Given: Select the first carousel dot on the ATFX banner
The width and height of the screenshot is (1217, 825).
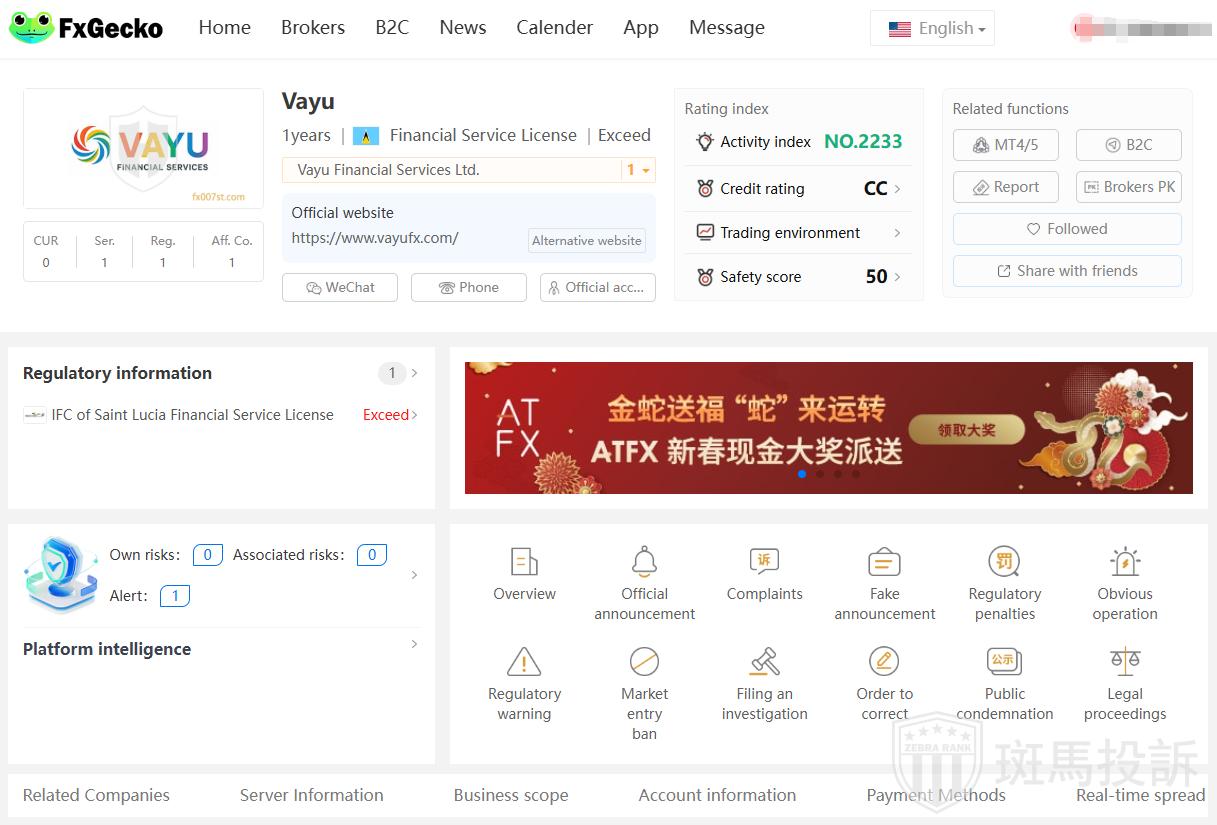Looking at the screenshot, I should pos(802,474).
